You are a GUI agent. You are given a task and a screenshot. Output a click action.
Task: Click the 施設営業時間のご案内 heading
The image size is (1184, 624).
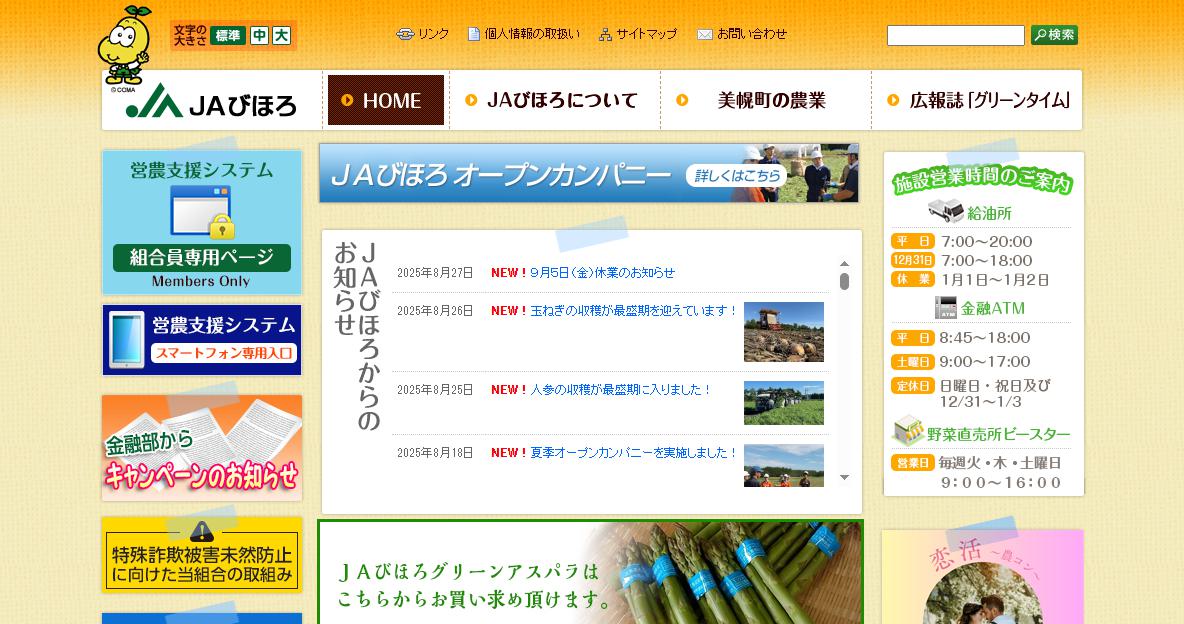pyautogui.click(x=982, y=179)
